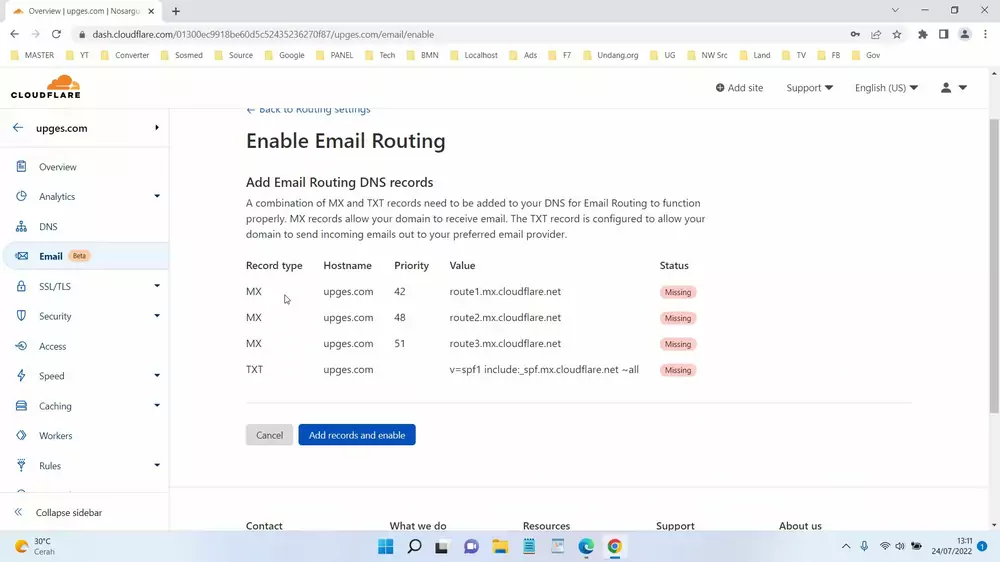Open the Support dropdown
The width and height of the screenshot is (1000, 562).
click(809, 87)
